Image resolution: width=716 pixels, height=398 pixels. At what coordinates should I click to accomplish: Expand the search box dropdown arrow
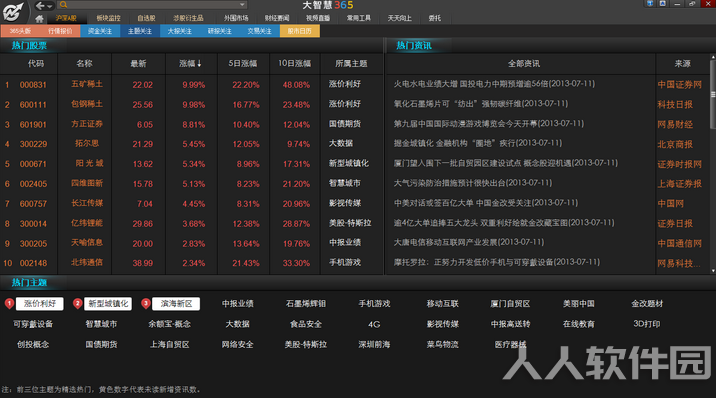(242, 5)
